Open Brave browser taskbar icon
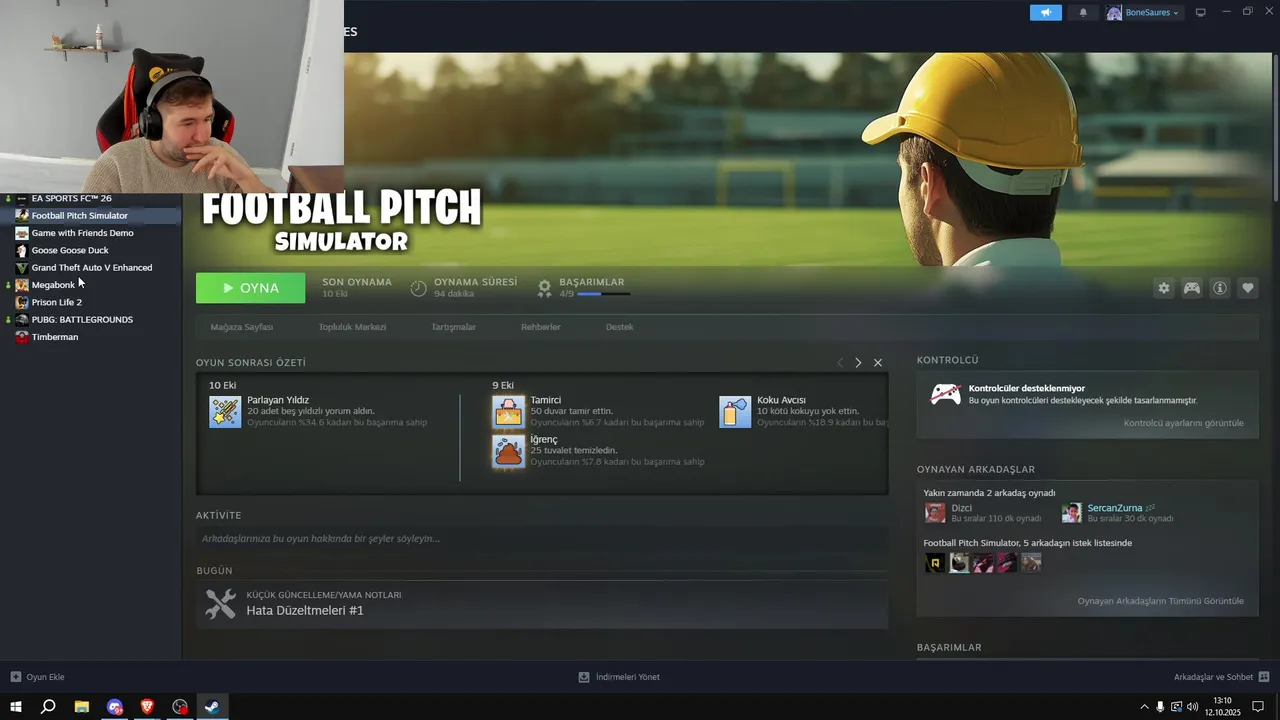Image resolution: width=1280 pixels, height=720 pixels. pyautogui.click(x=147, y=707)
